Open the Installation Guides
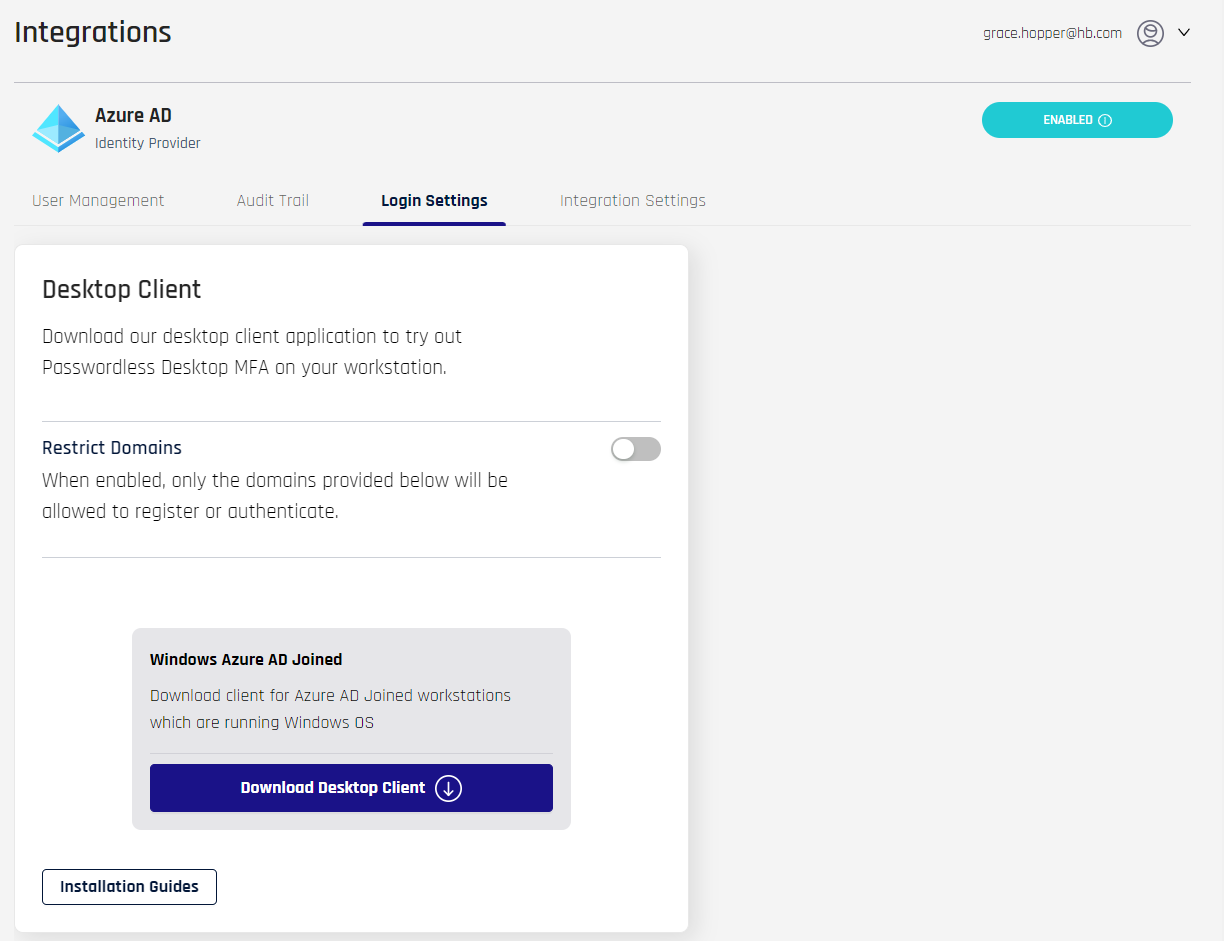 (x=129, y=887)
